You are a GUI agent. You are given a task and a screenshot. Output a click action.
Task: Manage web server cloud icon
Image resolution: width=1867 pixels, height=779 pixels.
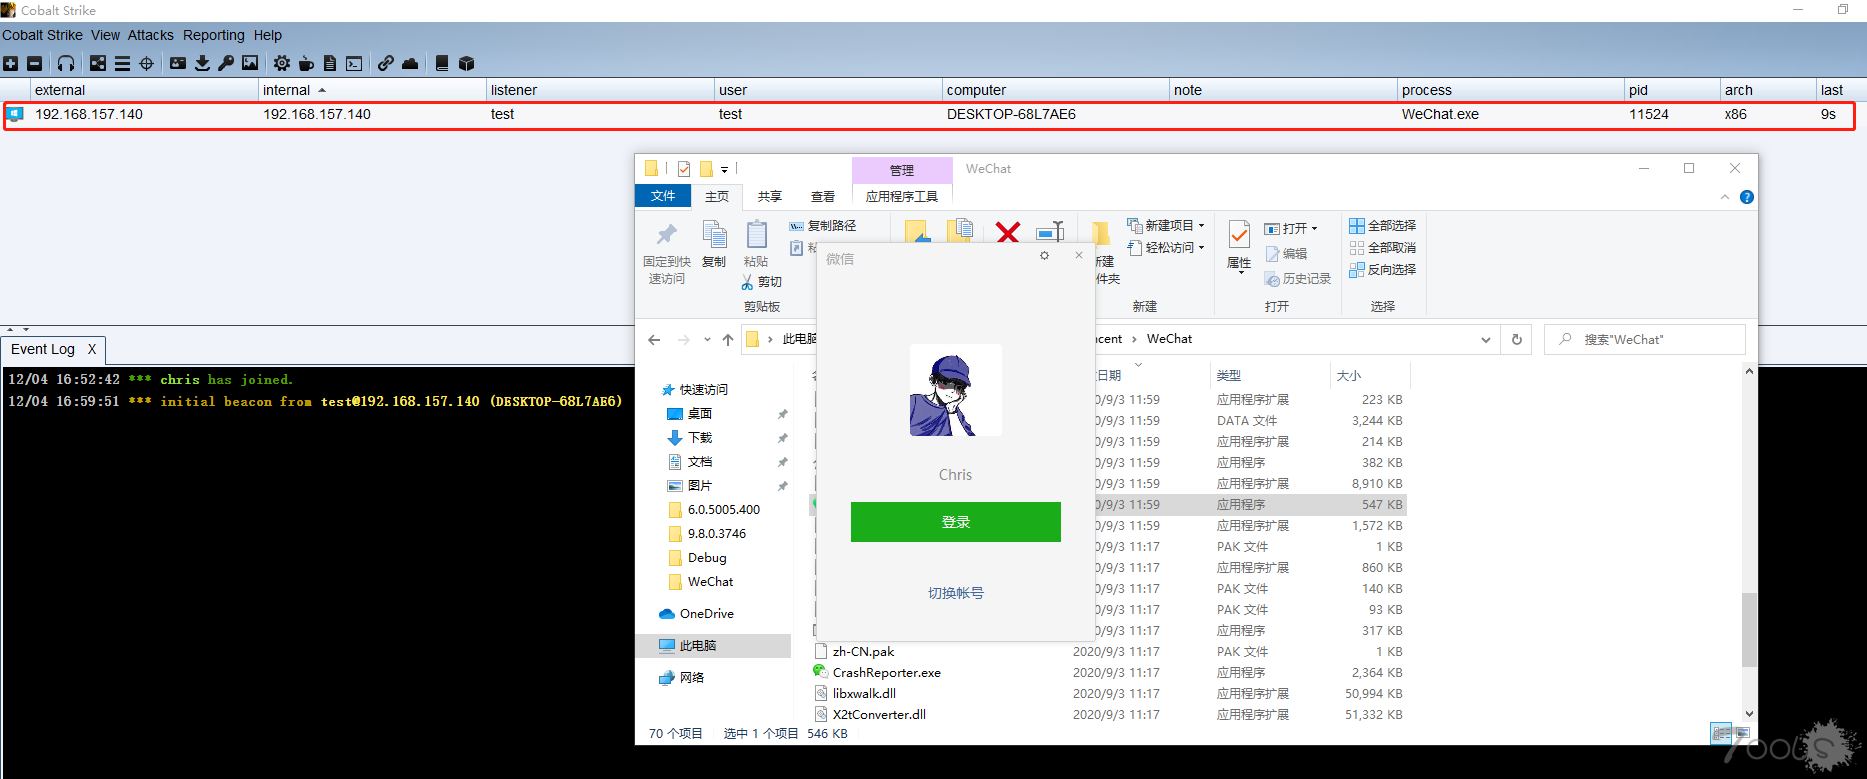click(410, 63)
